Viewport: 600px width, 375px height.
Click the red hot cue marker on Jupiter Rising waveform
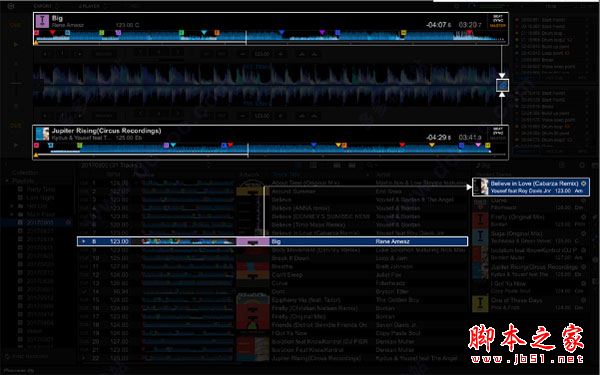37,145
